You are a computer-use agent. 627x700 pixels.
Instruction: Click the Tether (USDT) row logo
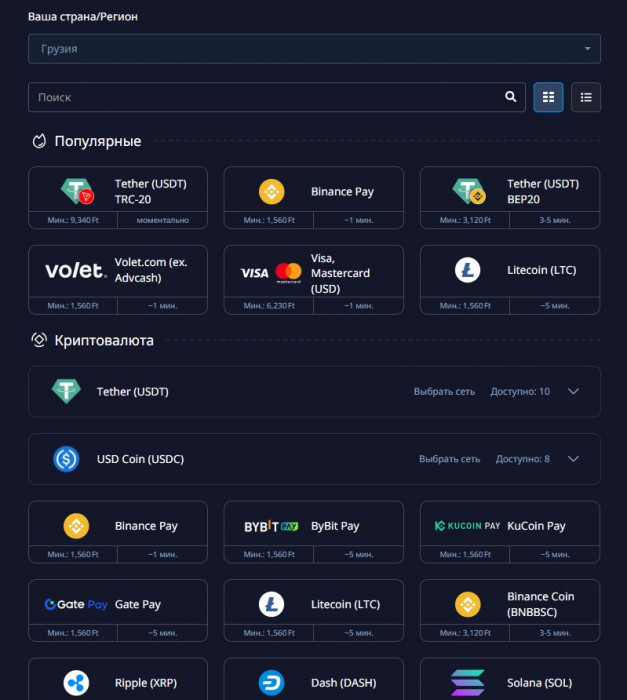[x=66, y=392]
